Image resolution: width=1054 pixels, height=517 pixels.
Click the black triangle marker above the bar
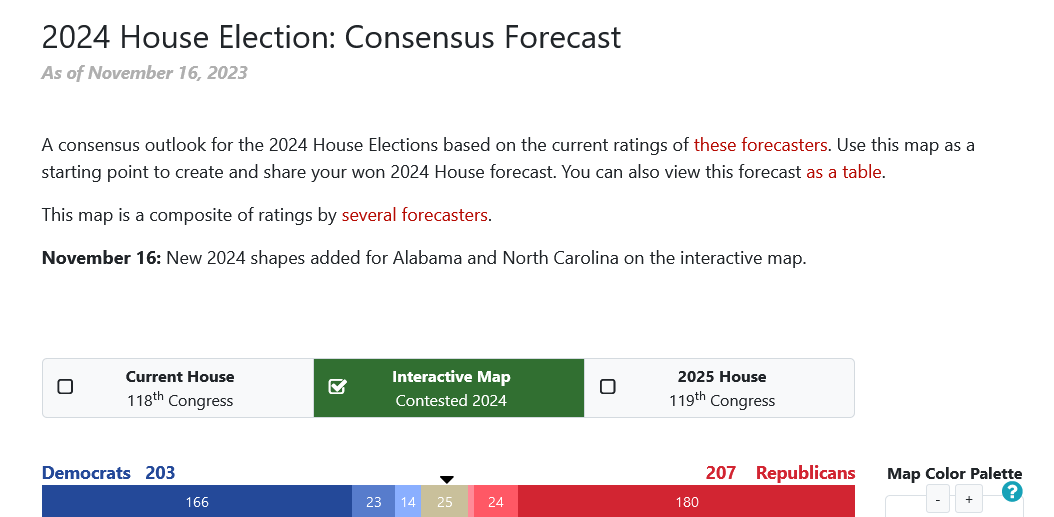point(446,479)
